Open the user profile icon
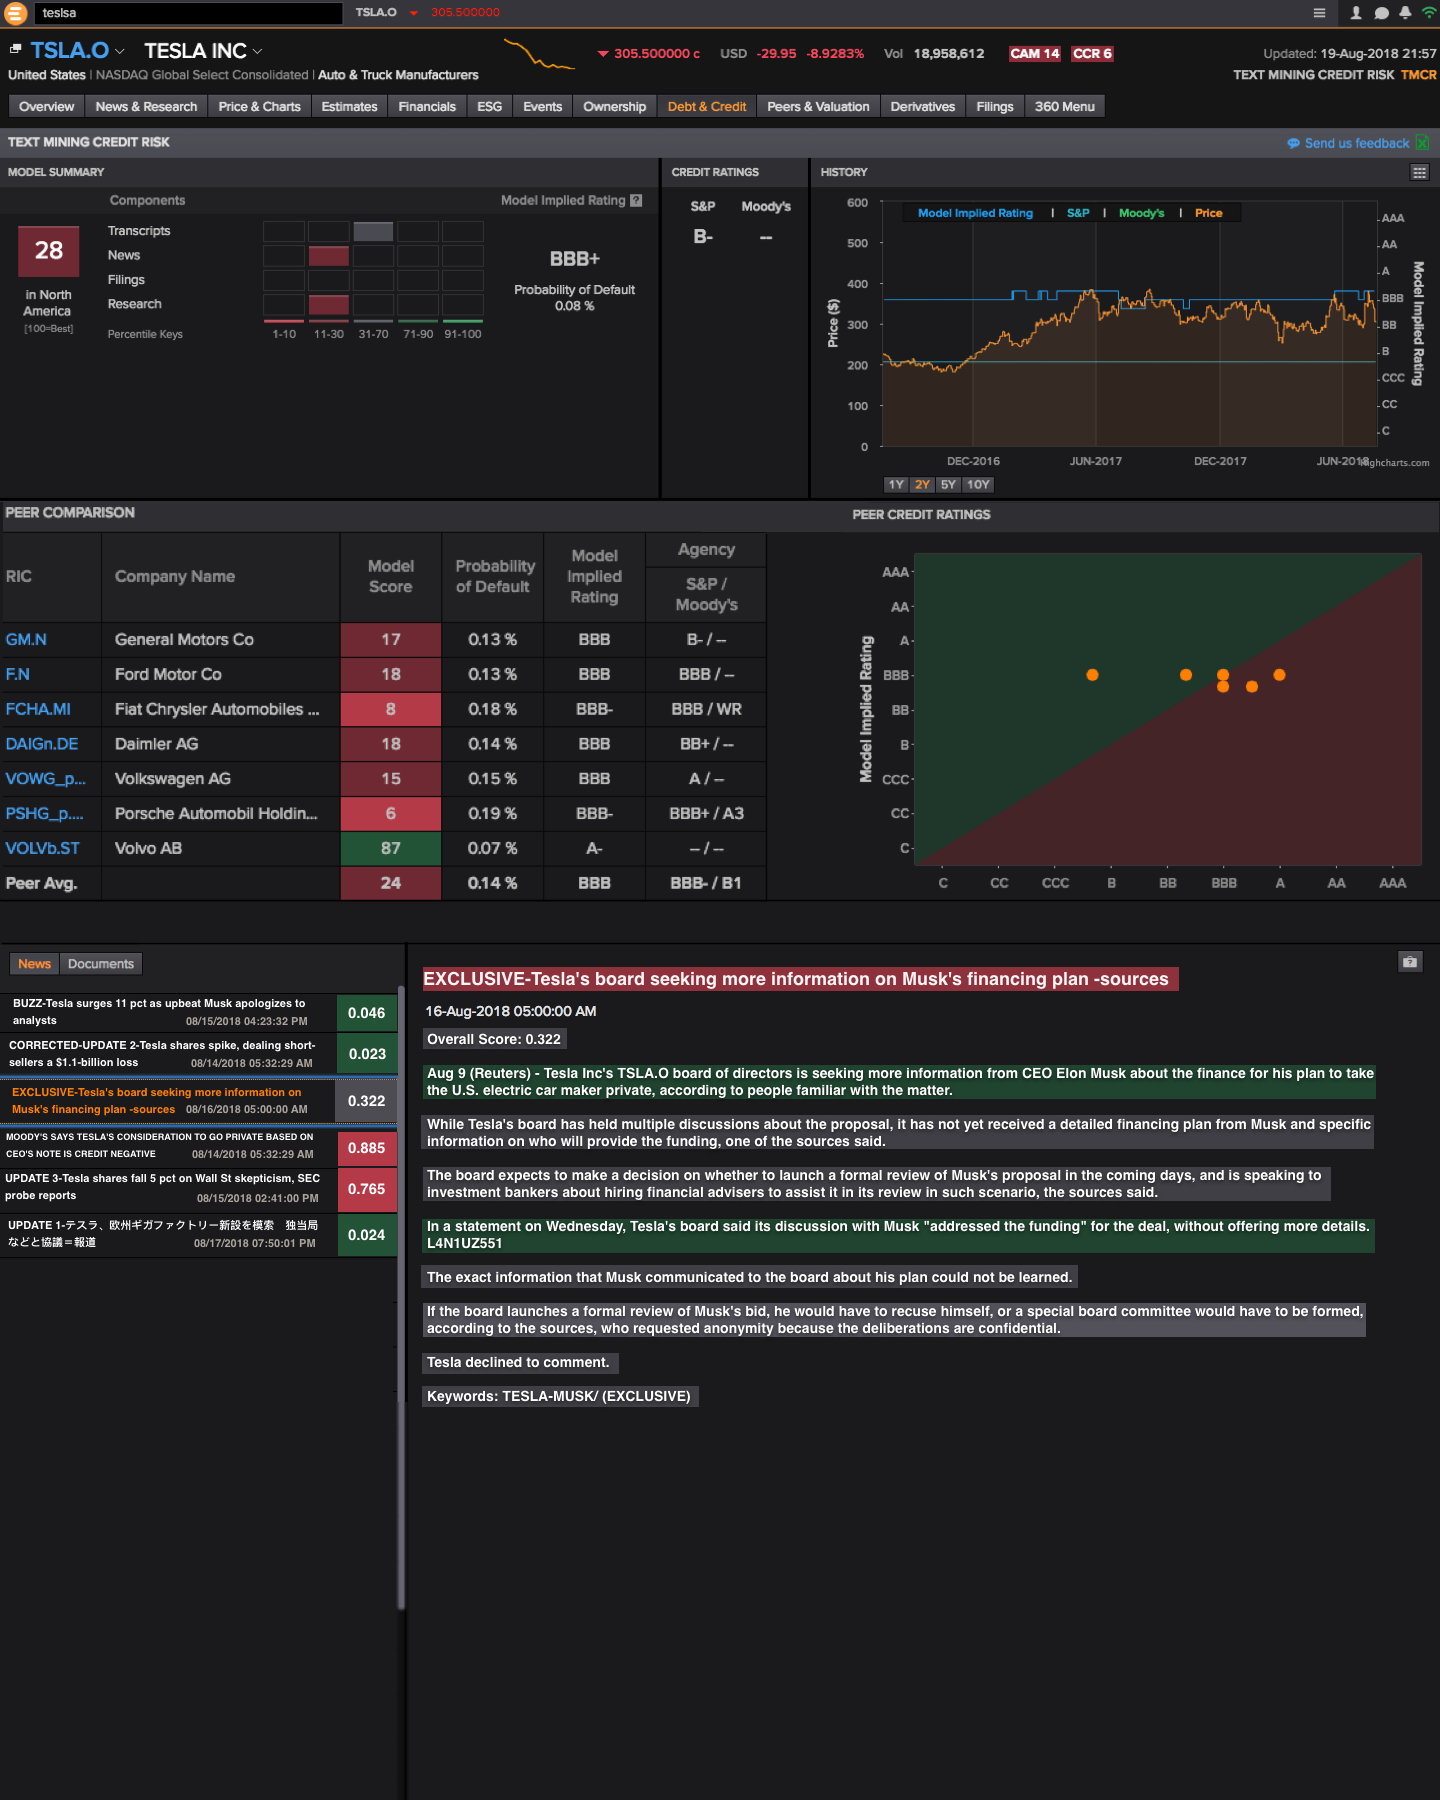1440x1800 pixels. coord(1356,13)
